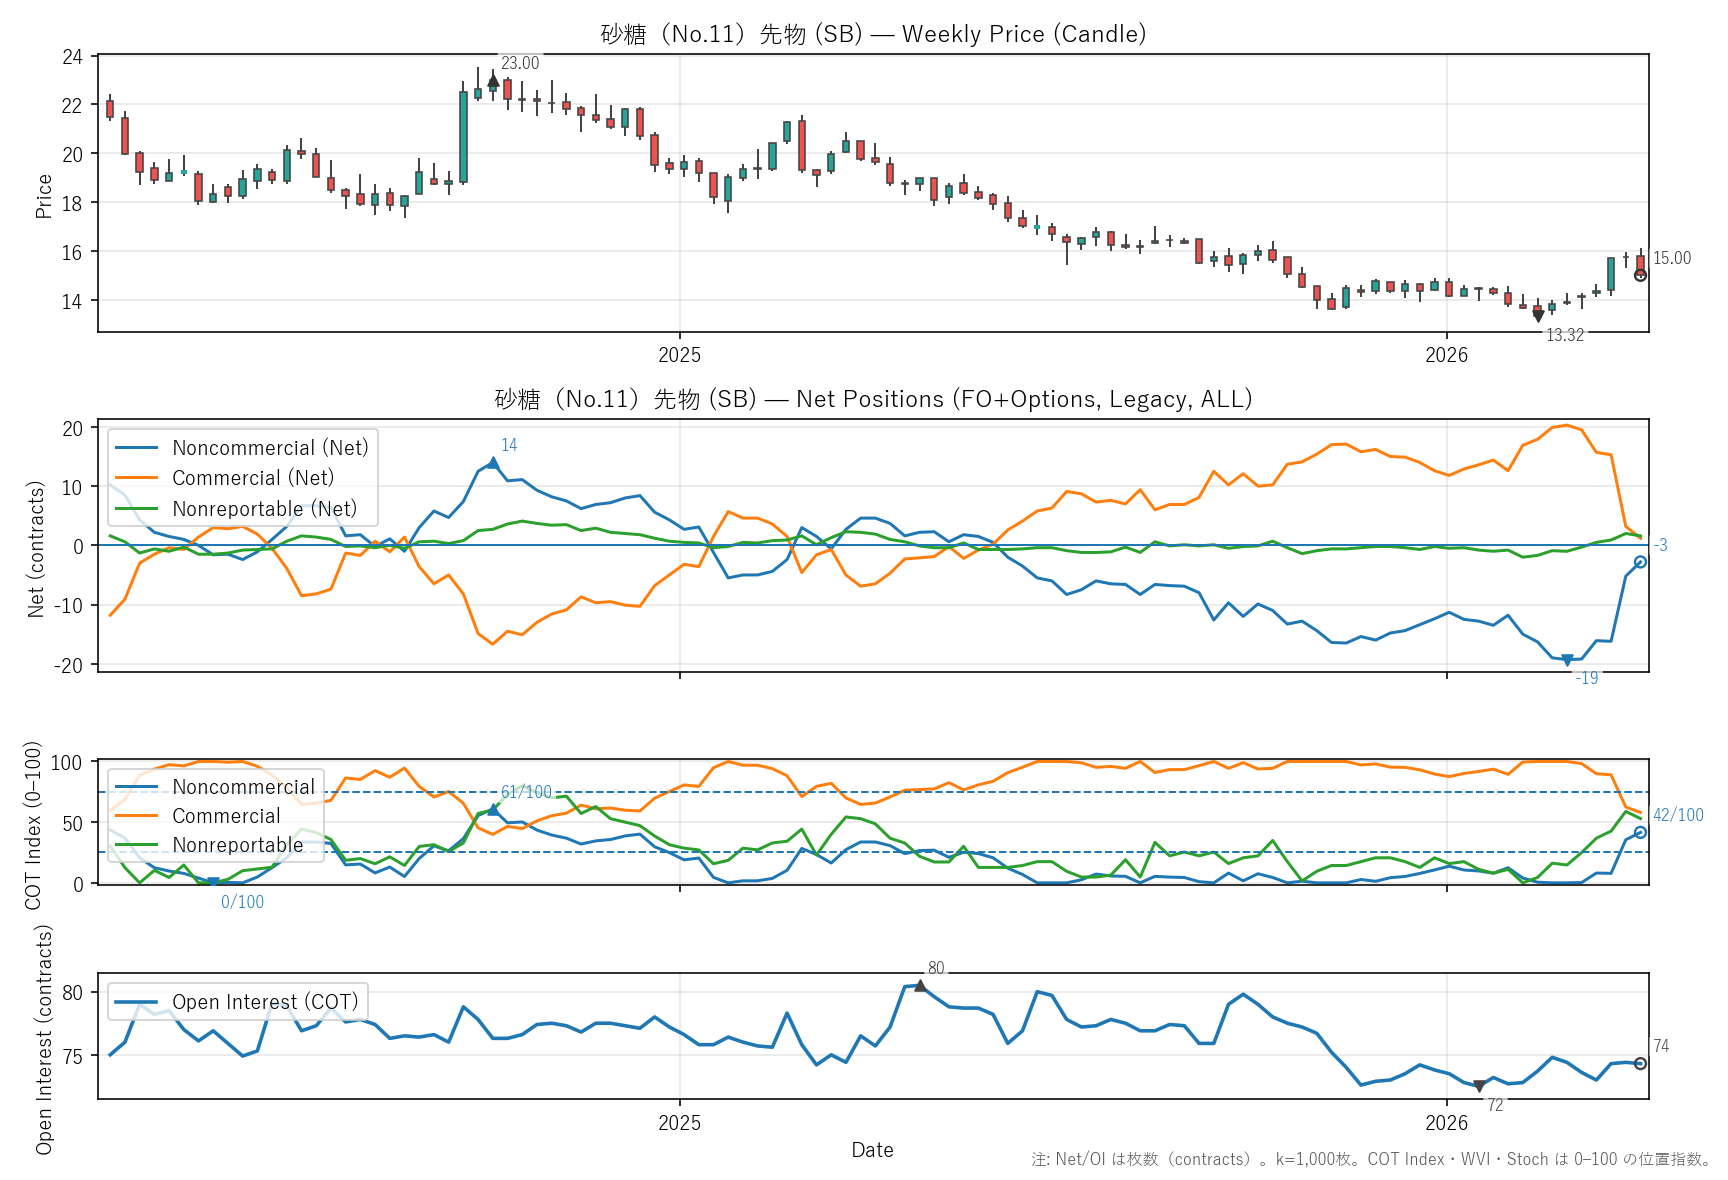Click the latest COT Index circle at 42/100
This screenshot has height=1180, width=1728.
[1640, 832]
